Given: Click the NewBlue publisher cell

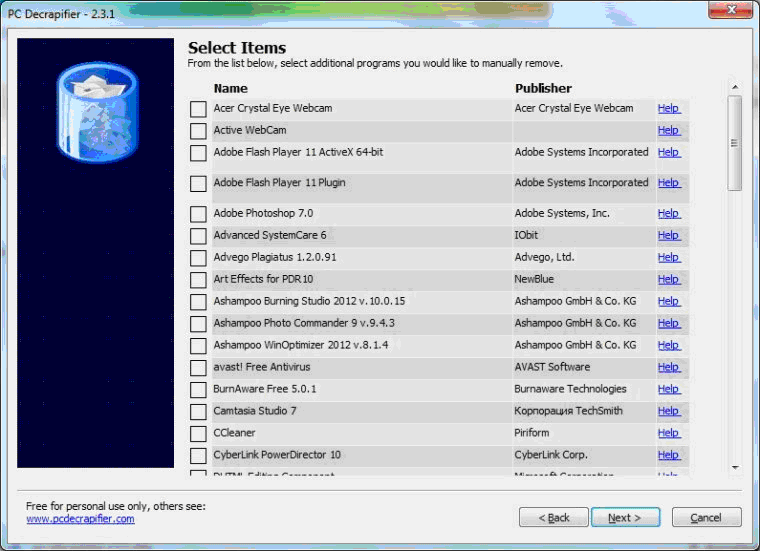Looking at the screenshot, I should coord(534,279).
